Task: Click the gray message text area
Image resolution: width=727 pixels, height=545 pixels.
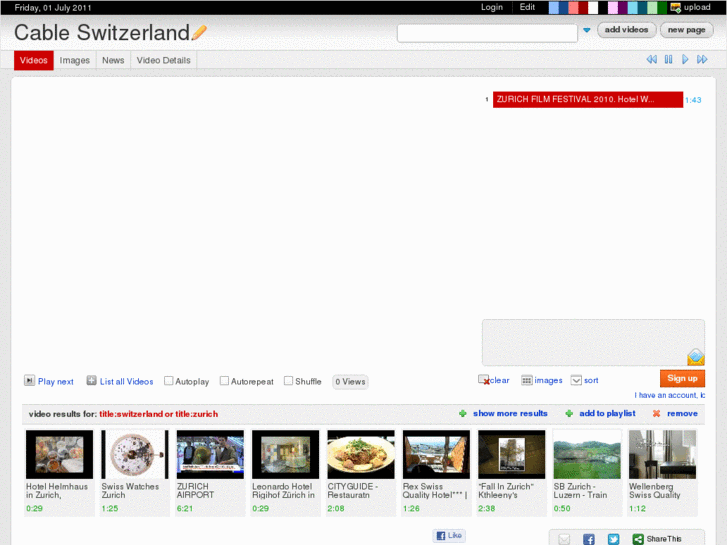Action: tap(593, 342)
